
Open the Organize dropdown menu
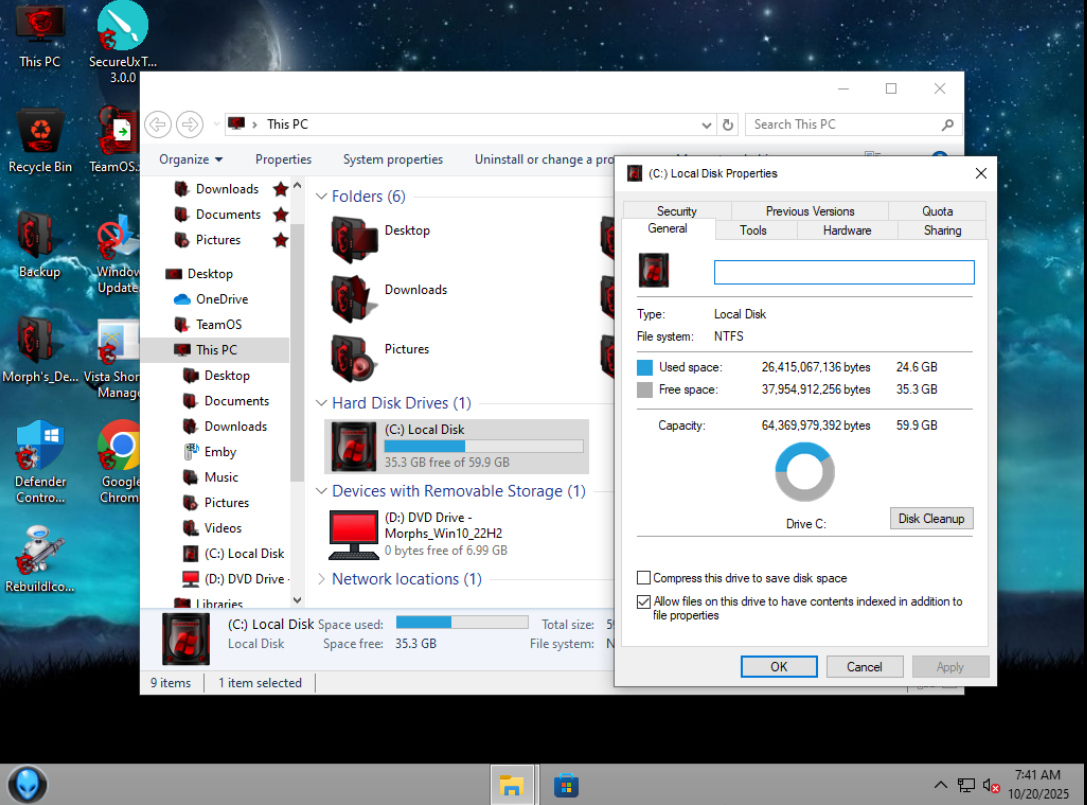[191, 159]
